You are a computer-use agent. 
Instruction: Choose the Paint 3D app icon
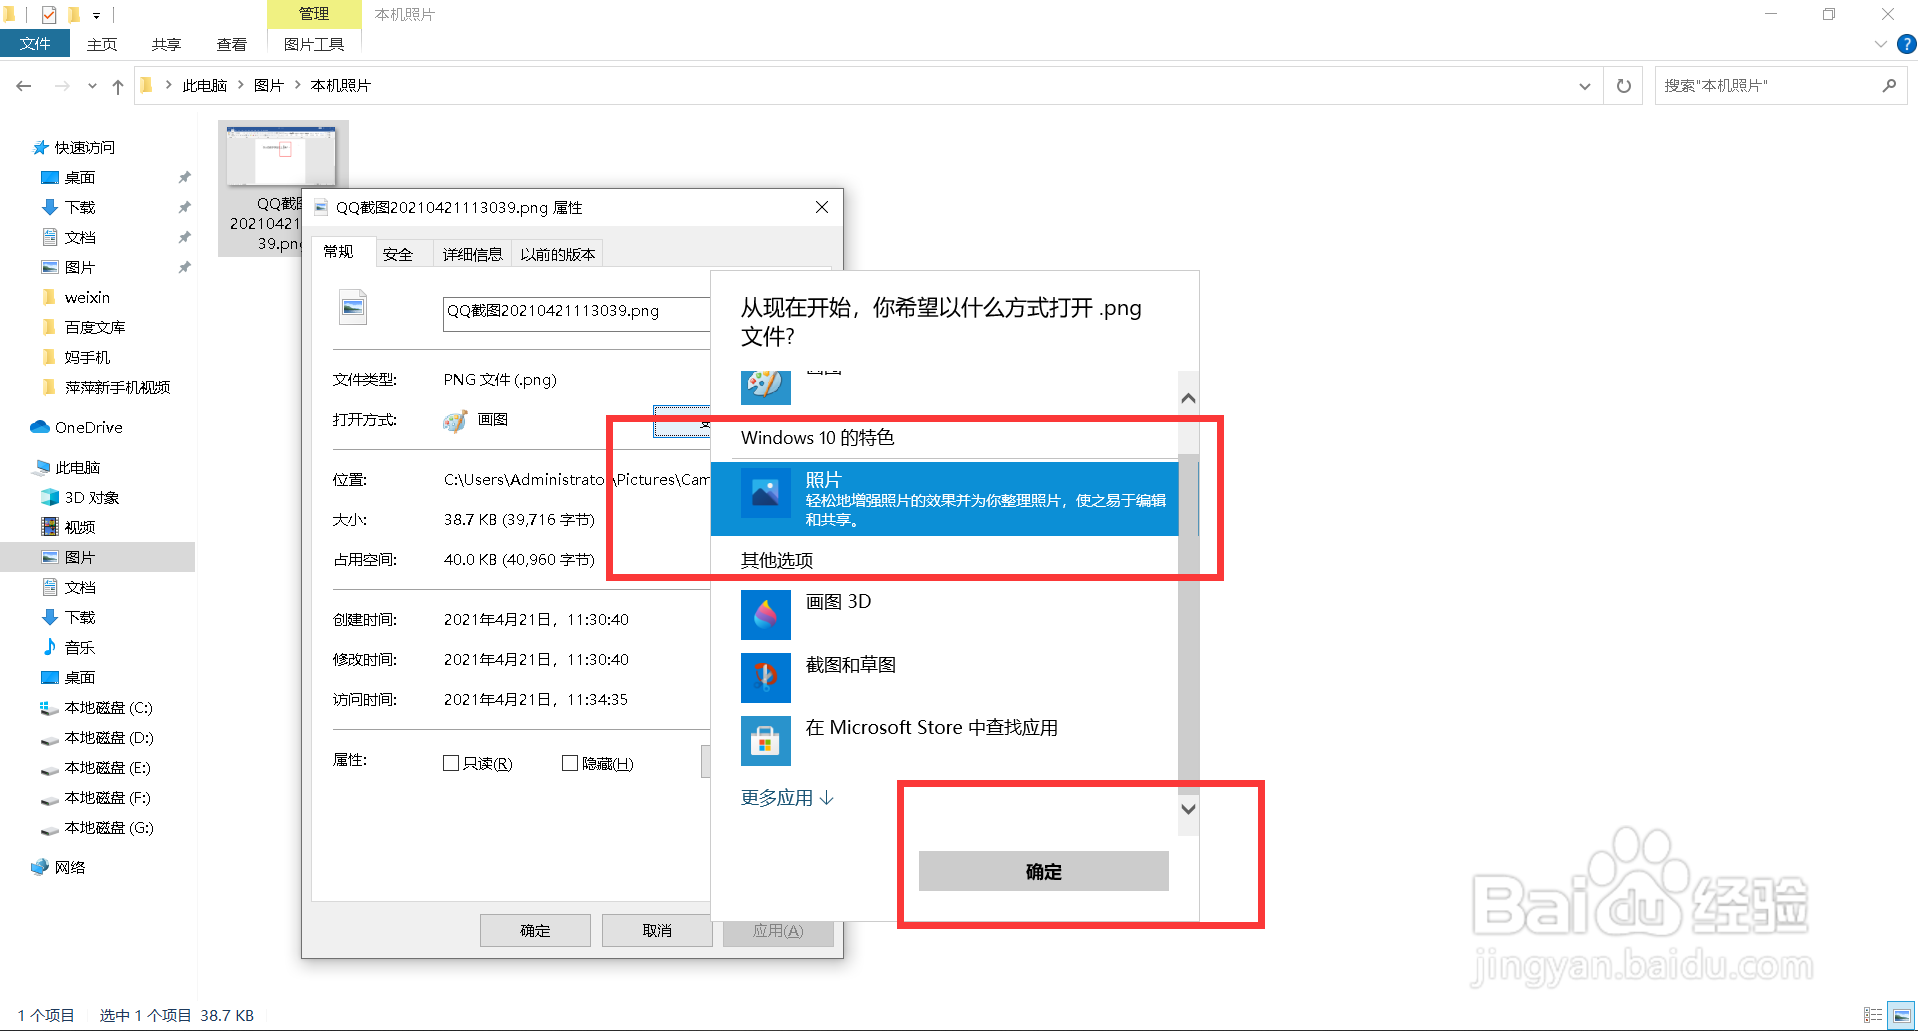(765, 614)
